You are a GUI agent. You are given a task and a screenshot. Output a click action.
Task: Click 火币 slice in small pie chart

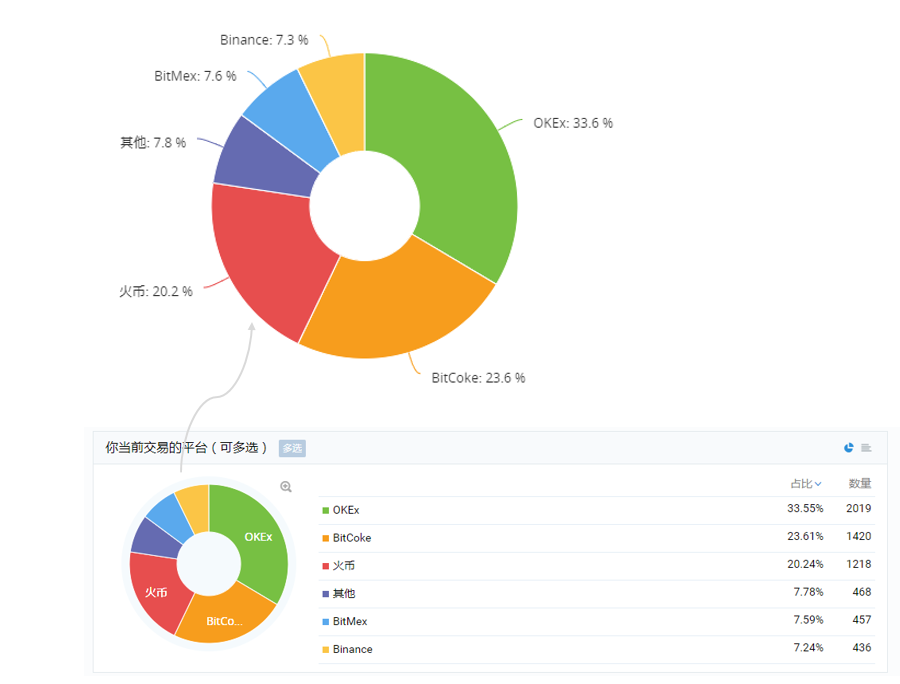pos(156,591)
